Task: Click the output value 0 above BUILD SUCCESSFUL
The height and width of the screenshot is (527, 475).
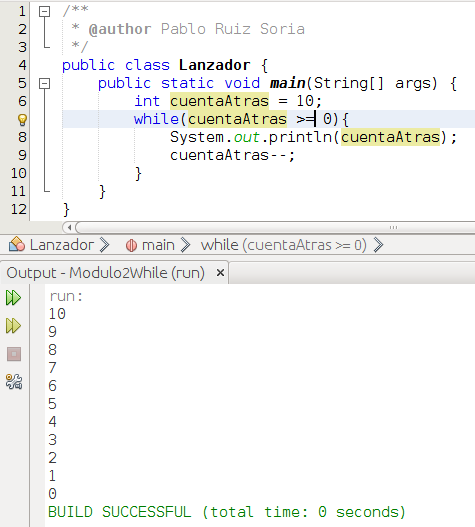Action: click(52, 494)
